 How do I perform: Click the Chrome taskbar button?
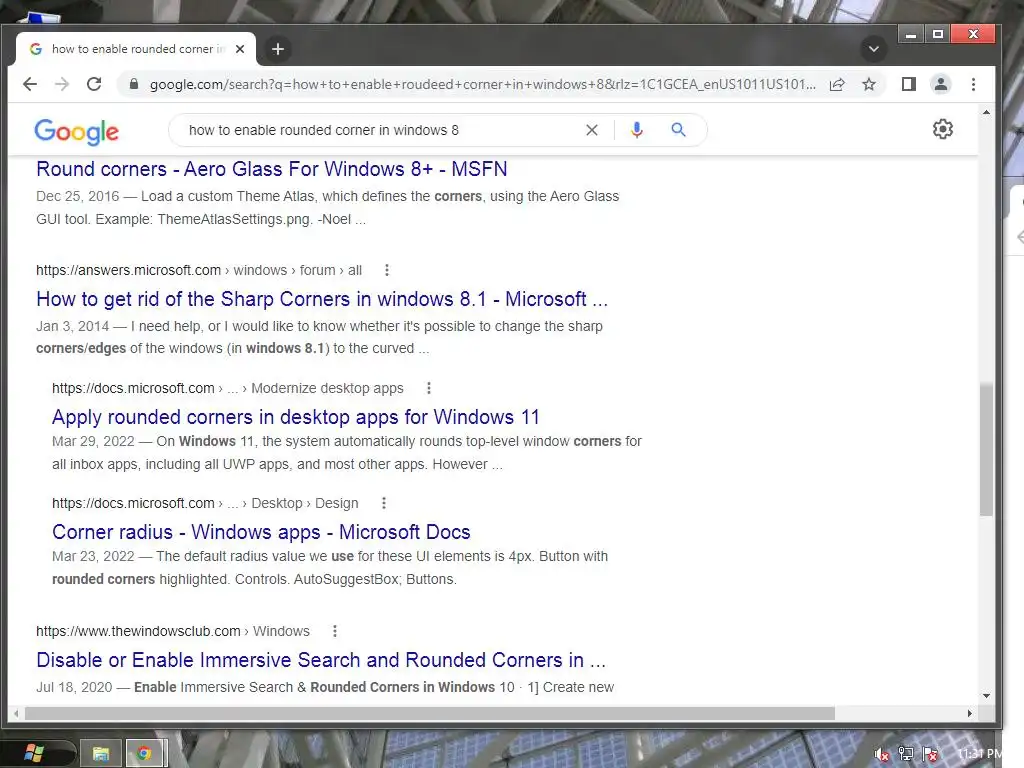[145, 754]
